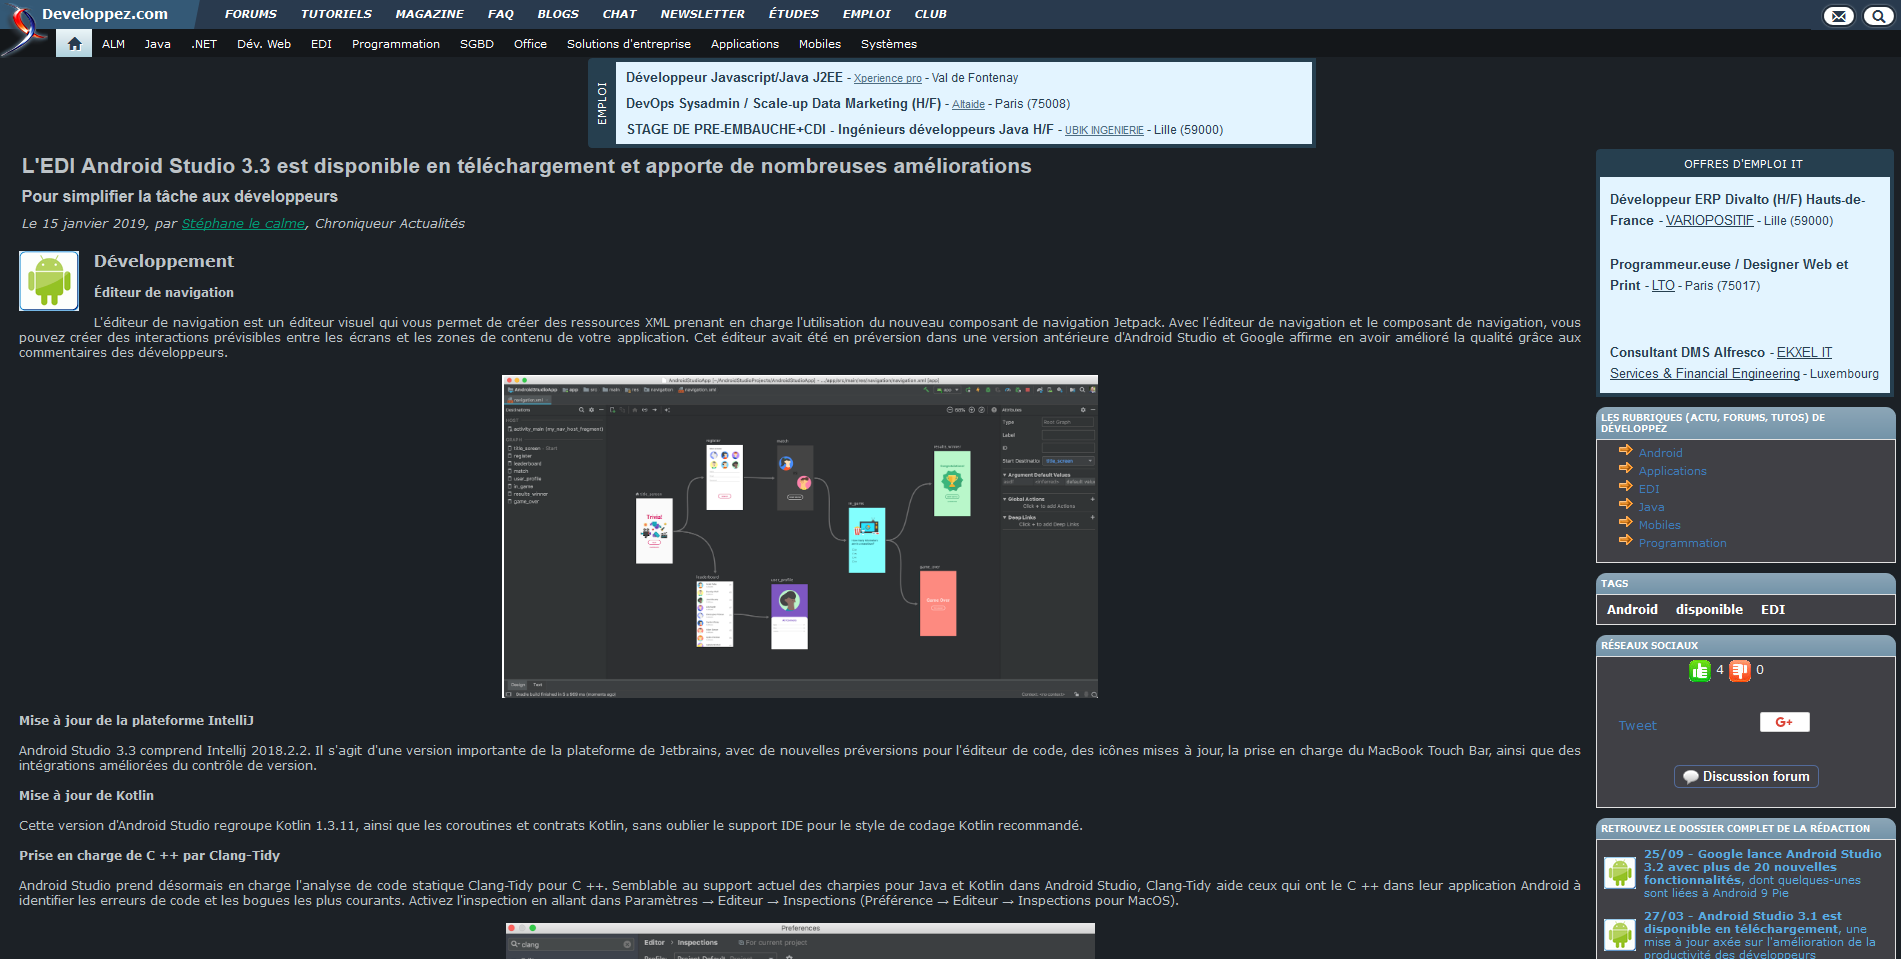
Task: Go to the Mobiles rubrique link in sidebar
Action: click(1659, 525)
